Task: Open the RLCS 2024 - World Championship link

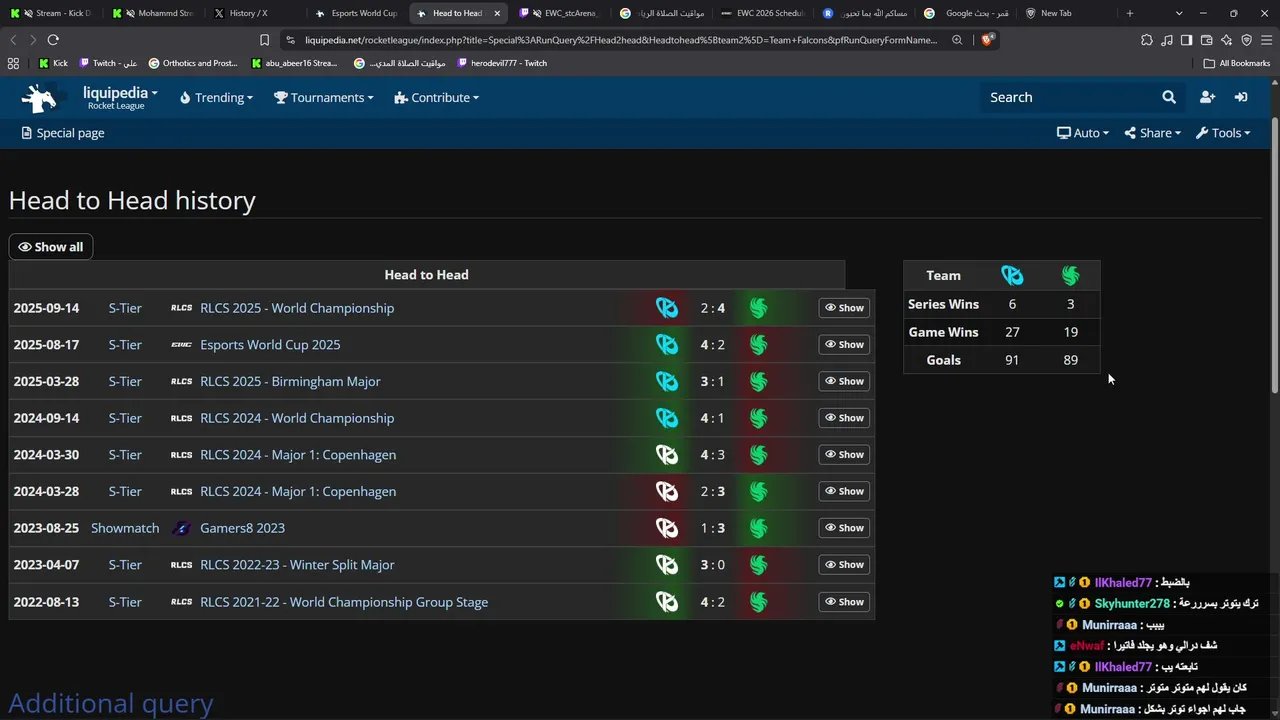Action: click(297, 418)
